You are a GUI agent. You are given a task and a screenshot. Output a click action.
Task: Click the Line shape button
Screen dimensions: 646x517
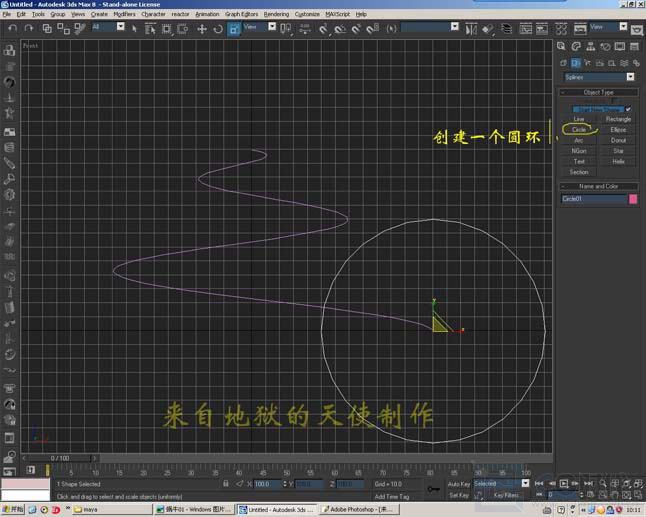tap(579, 119)
